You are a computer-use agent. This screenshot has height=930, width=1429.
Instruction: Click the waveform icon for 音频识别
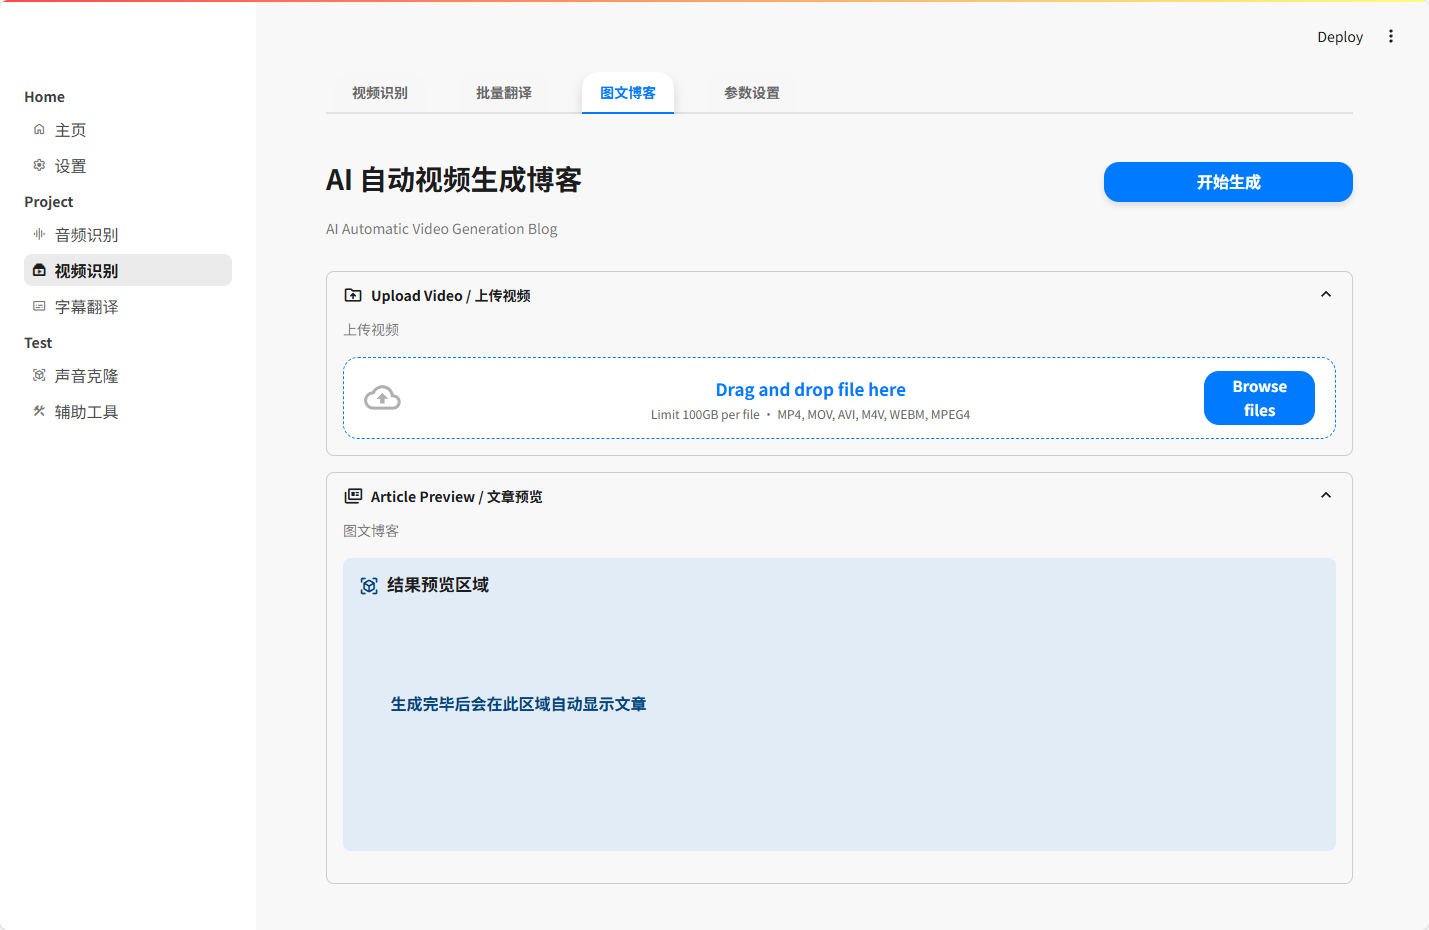coord(39,234)
